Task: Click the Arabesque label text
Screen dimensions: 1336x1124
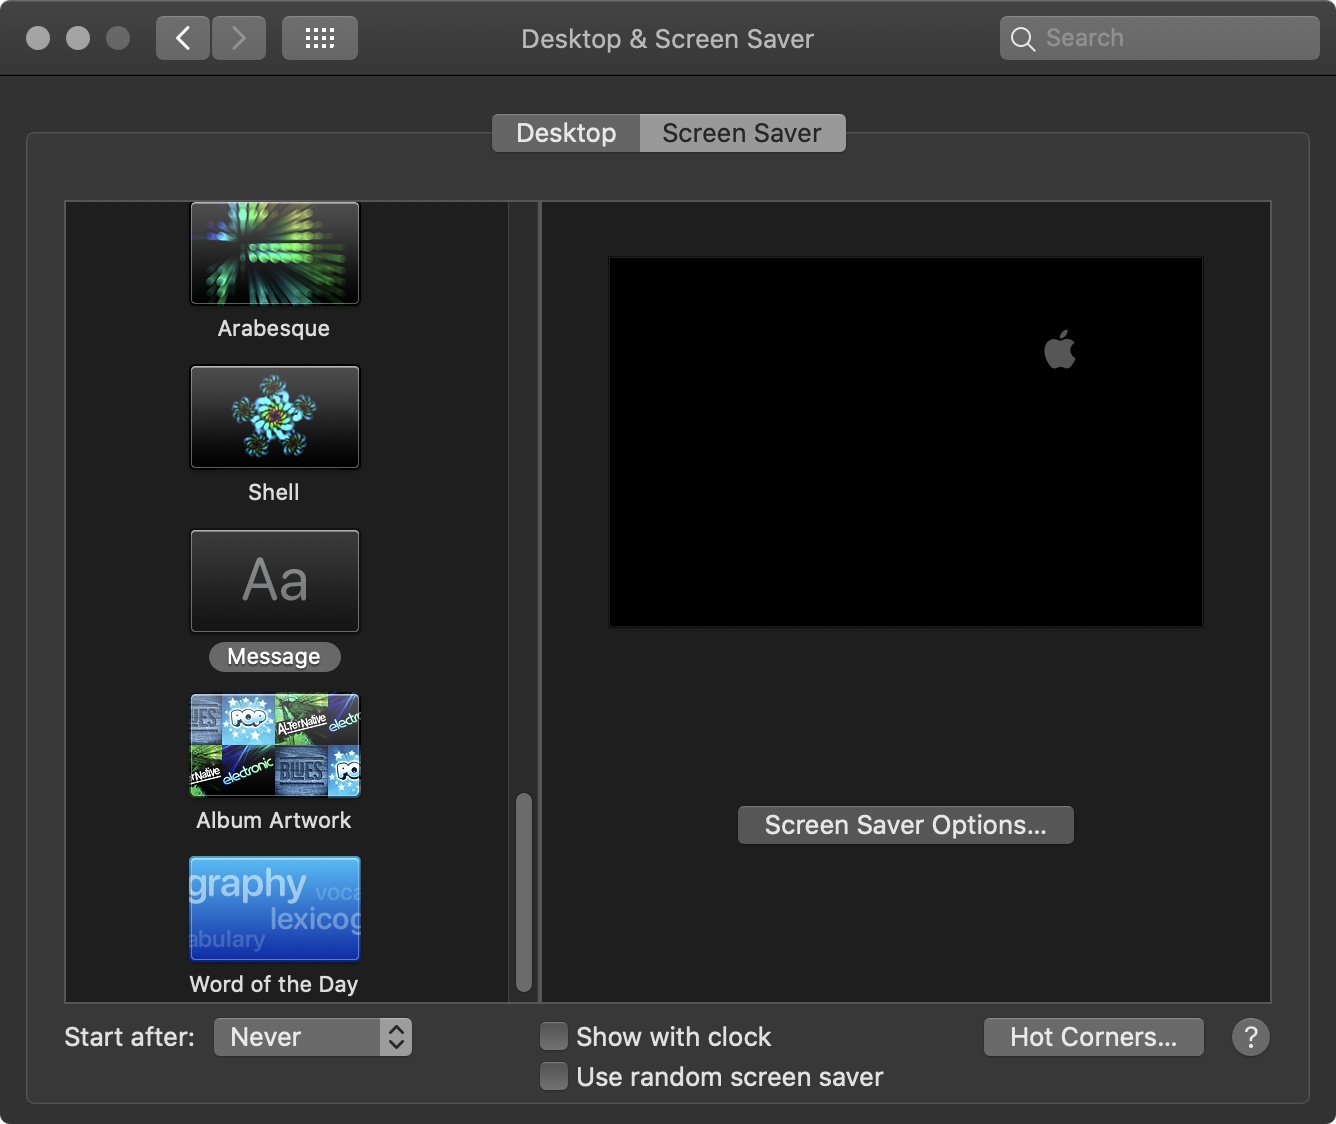Action: 274,328
